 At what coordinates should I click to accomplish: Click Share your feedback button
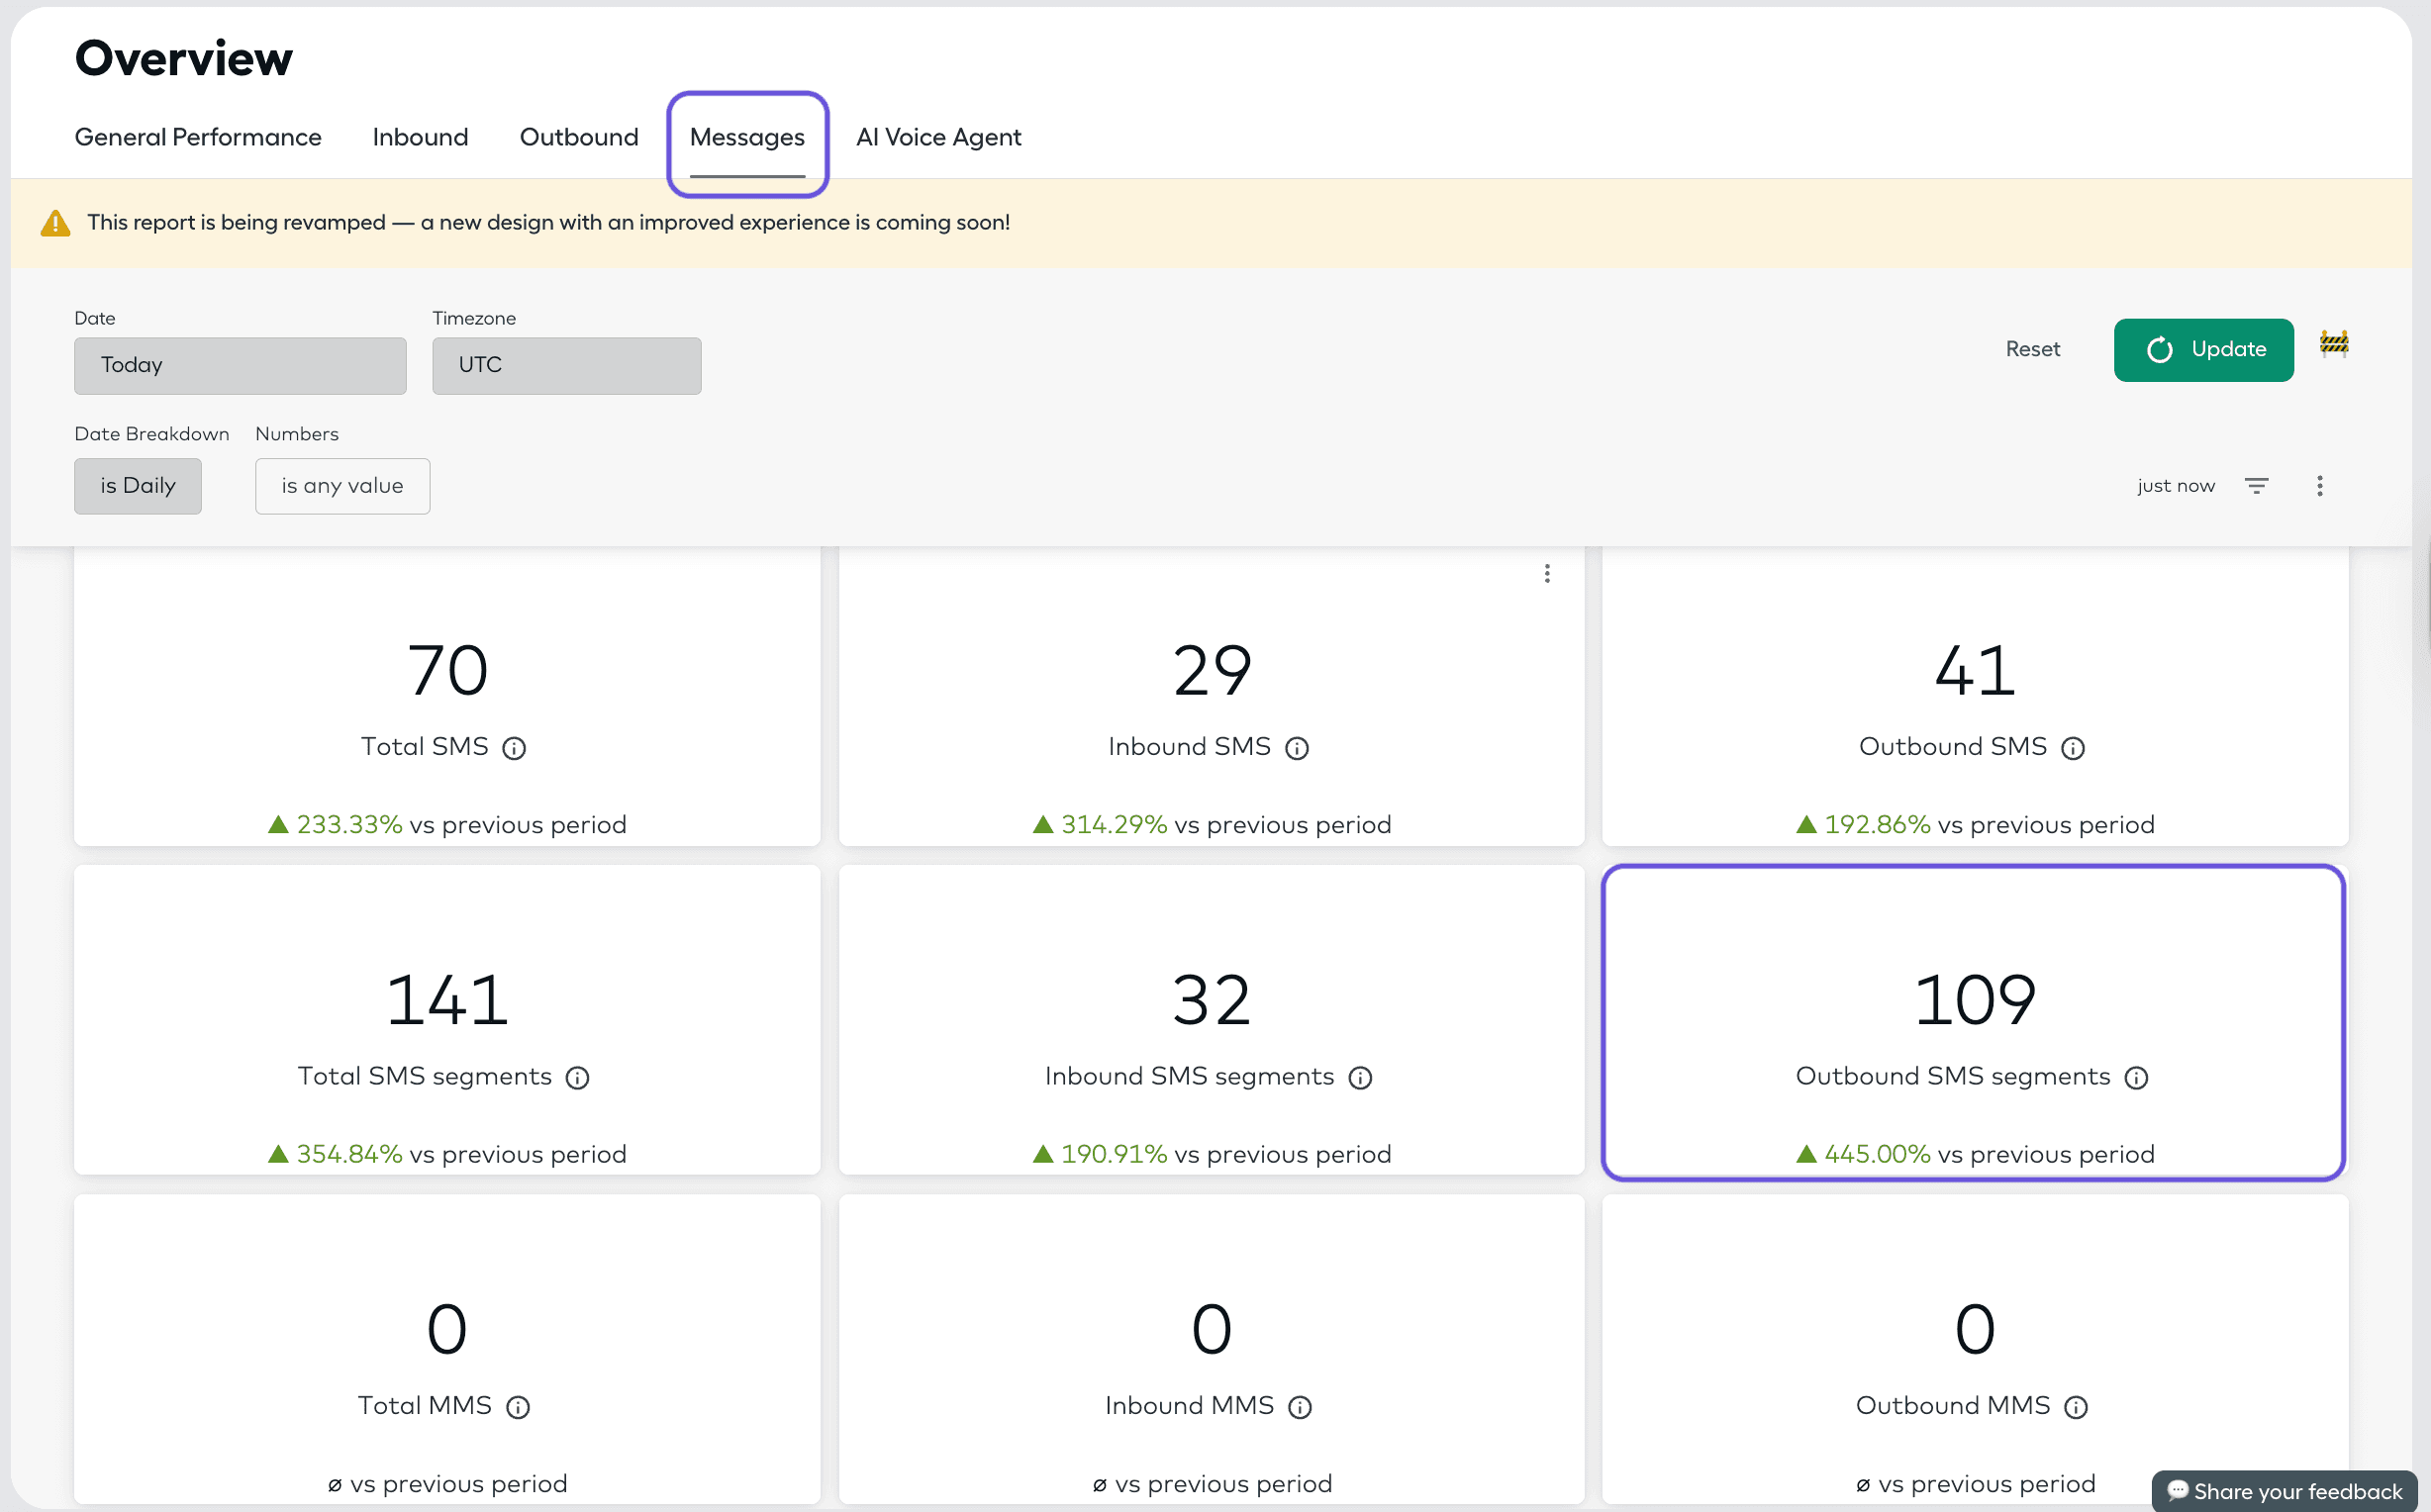coord(2285,1491)
